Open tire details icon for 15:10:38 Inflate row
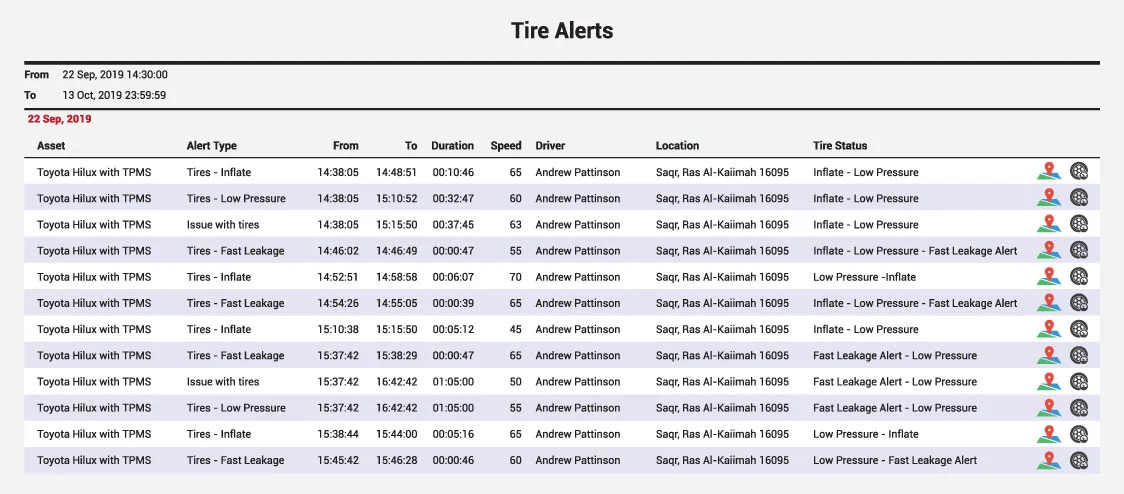 point(1079,329)
